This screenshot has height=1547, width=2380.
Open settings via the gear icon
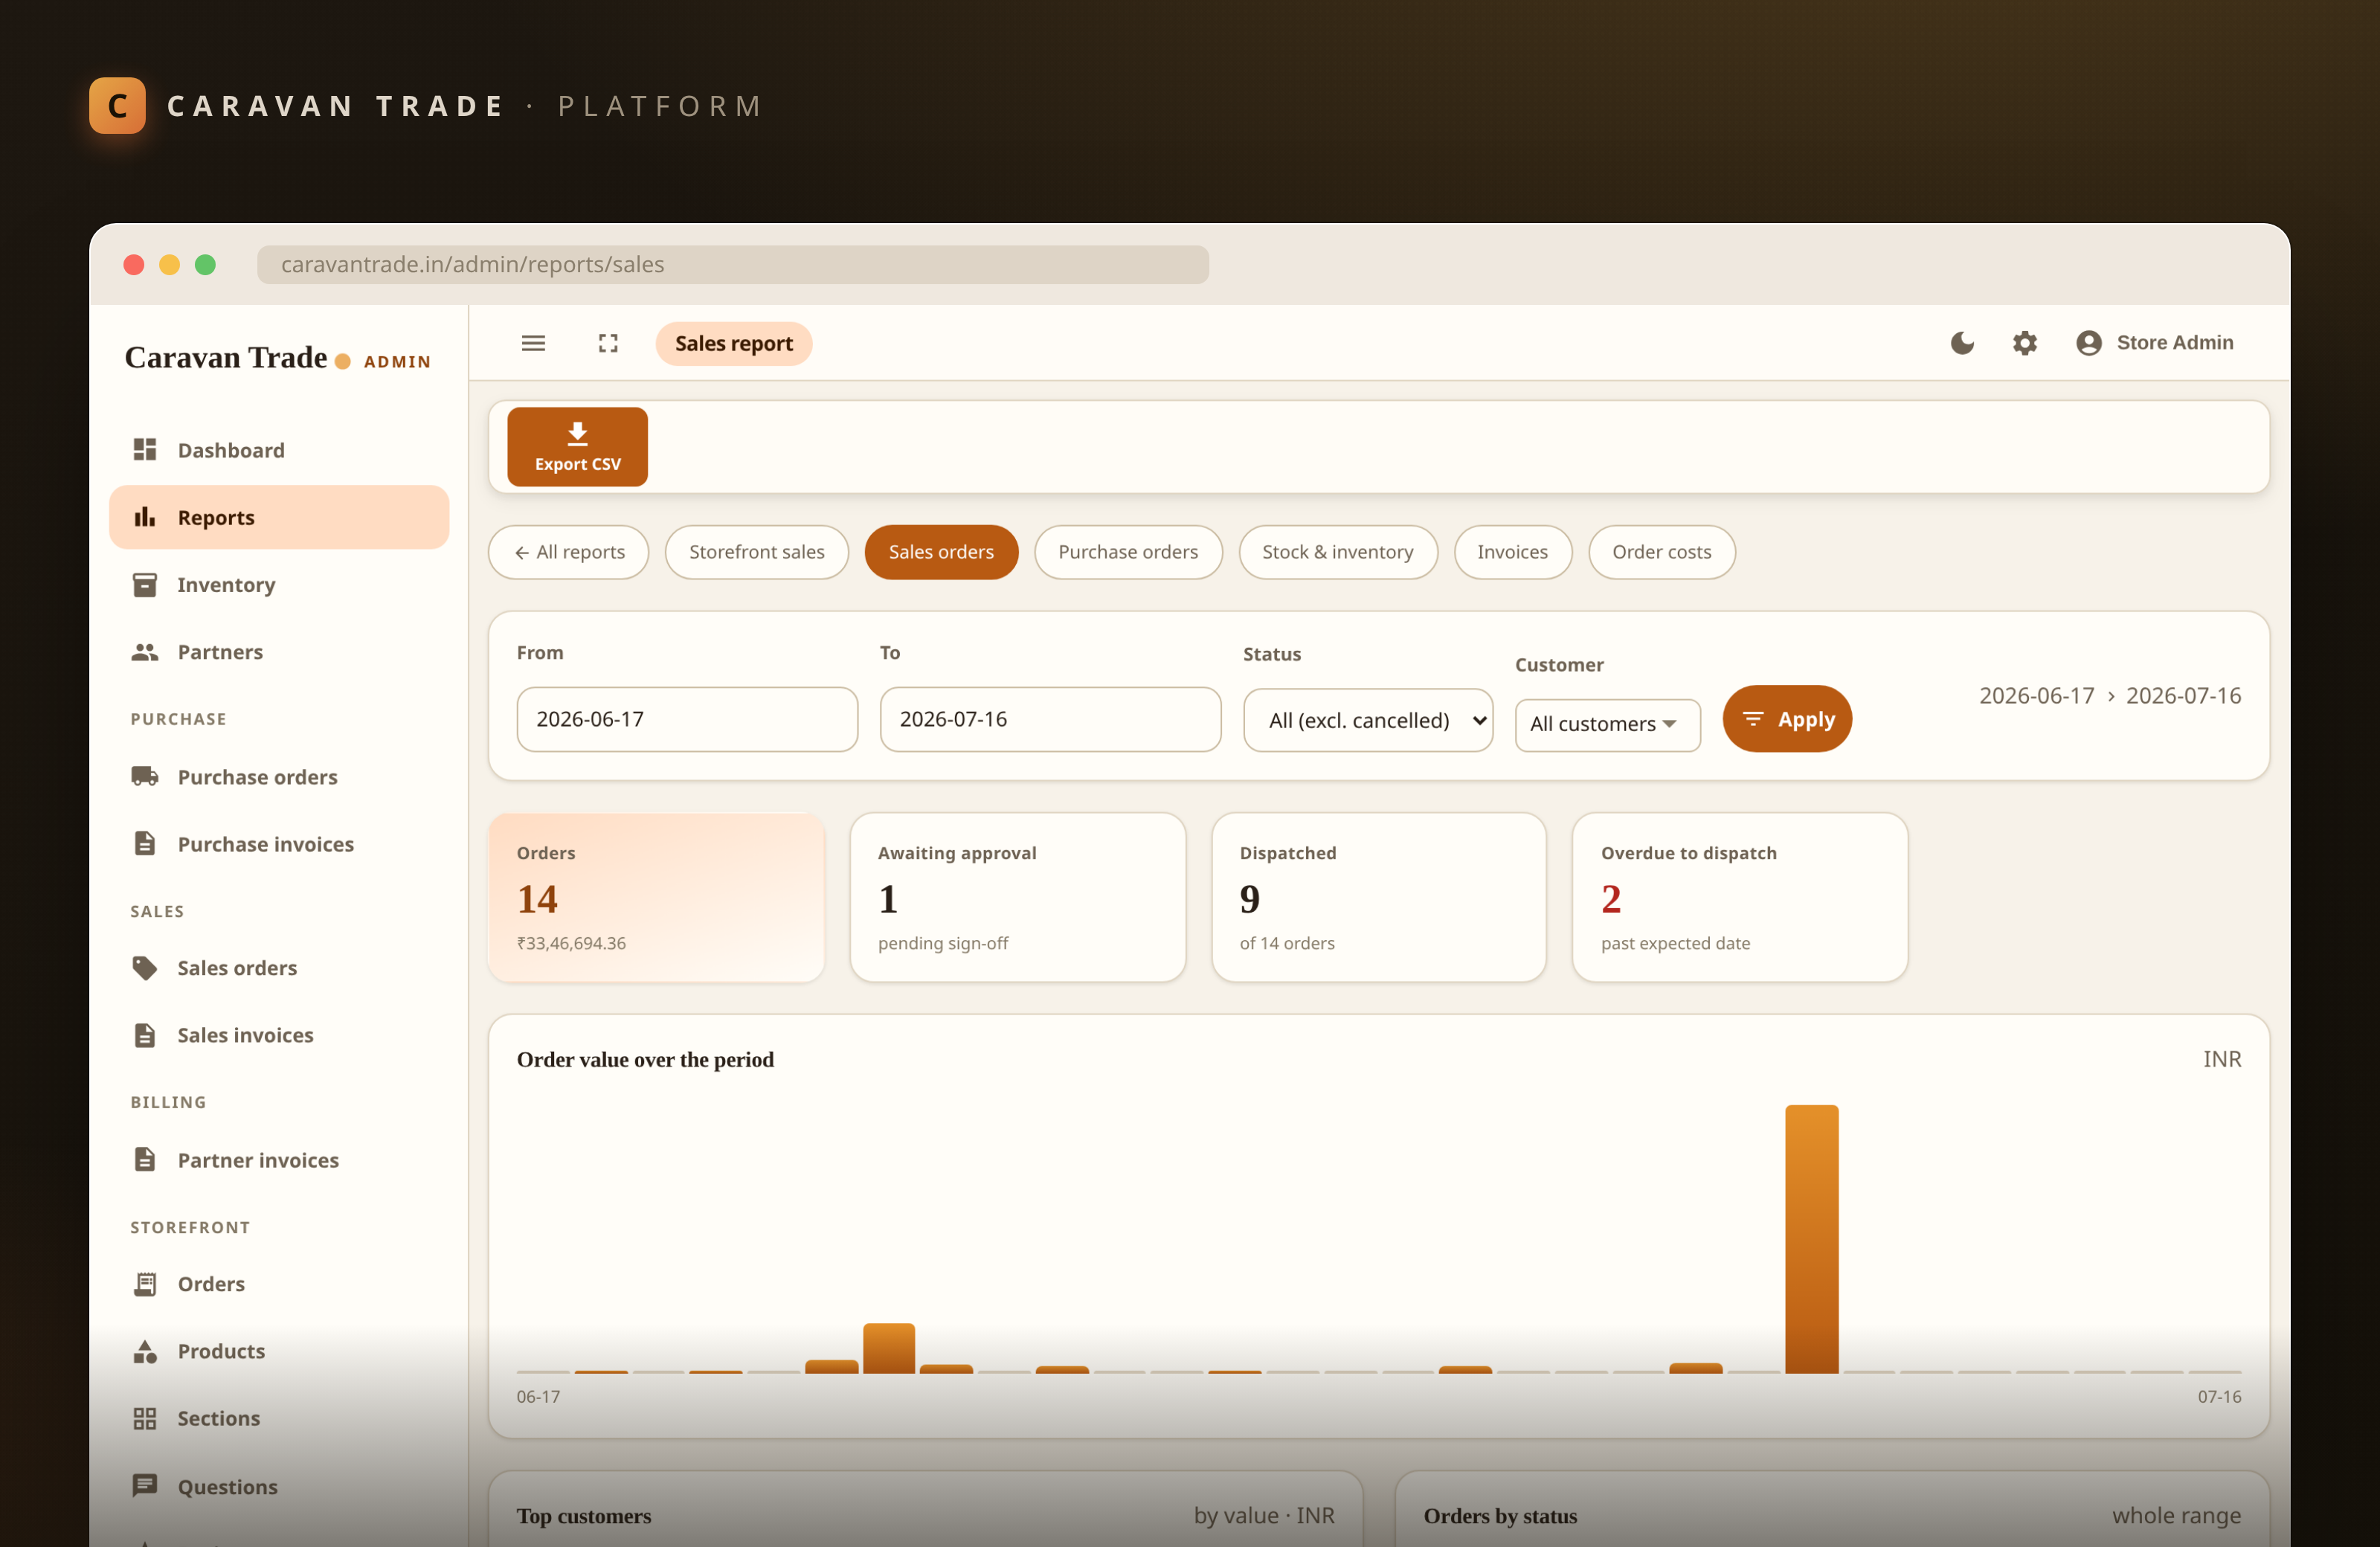pyautogui.click(x=2024, y=343)
